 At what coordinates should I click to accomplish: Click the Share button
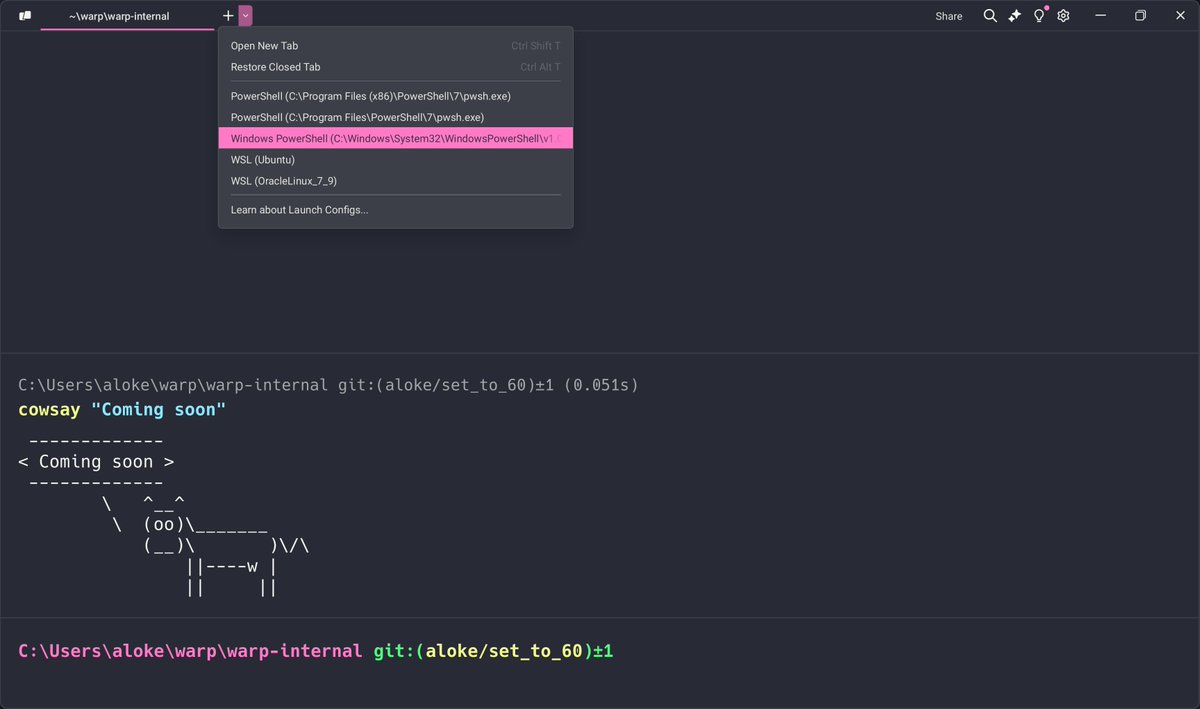pos(949,16)
